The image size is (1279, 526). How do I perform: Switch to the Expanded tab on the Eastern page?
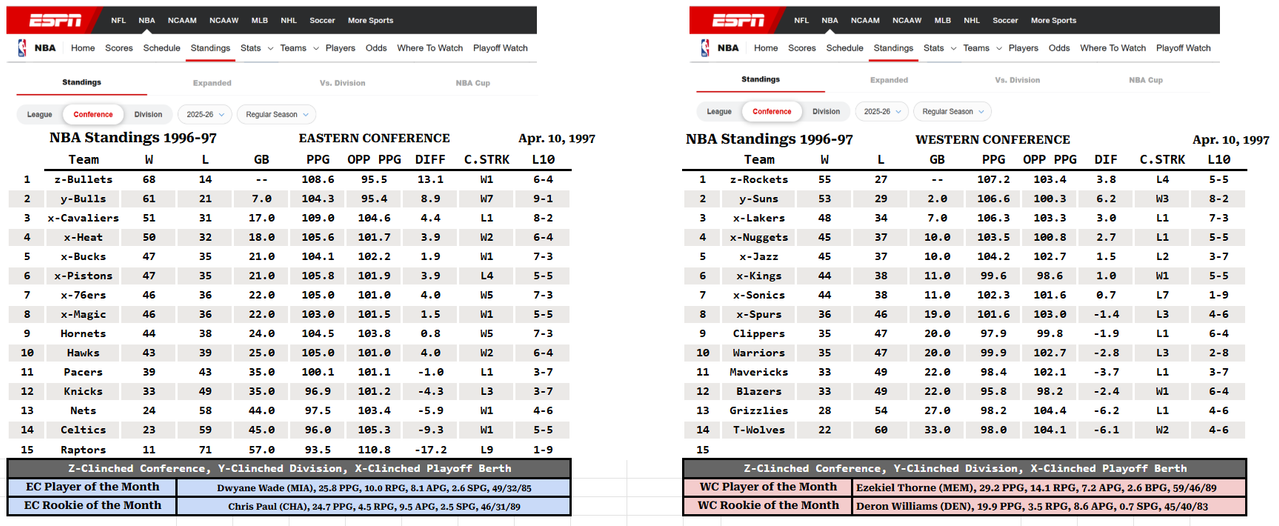pos(211,83)
